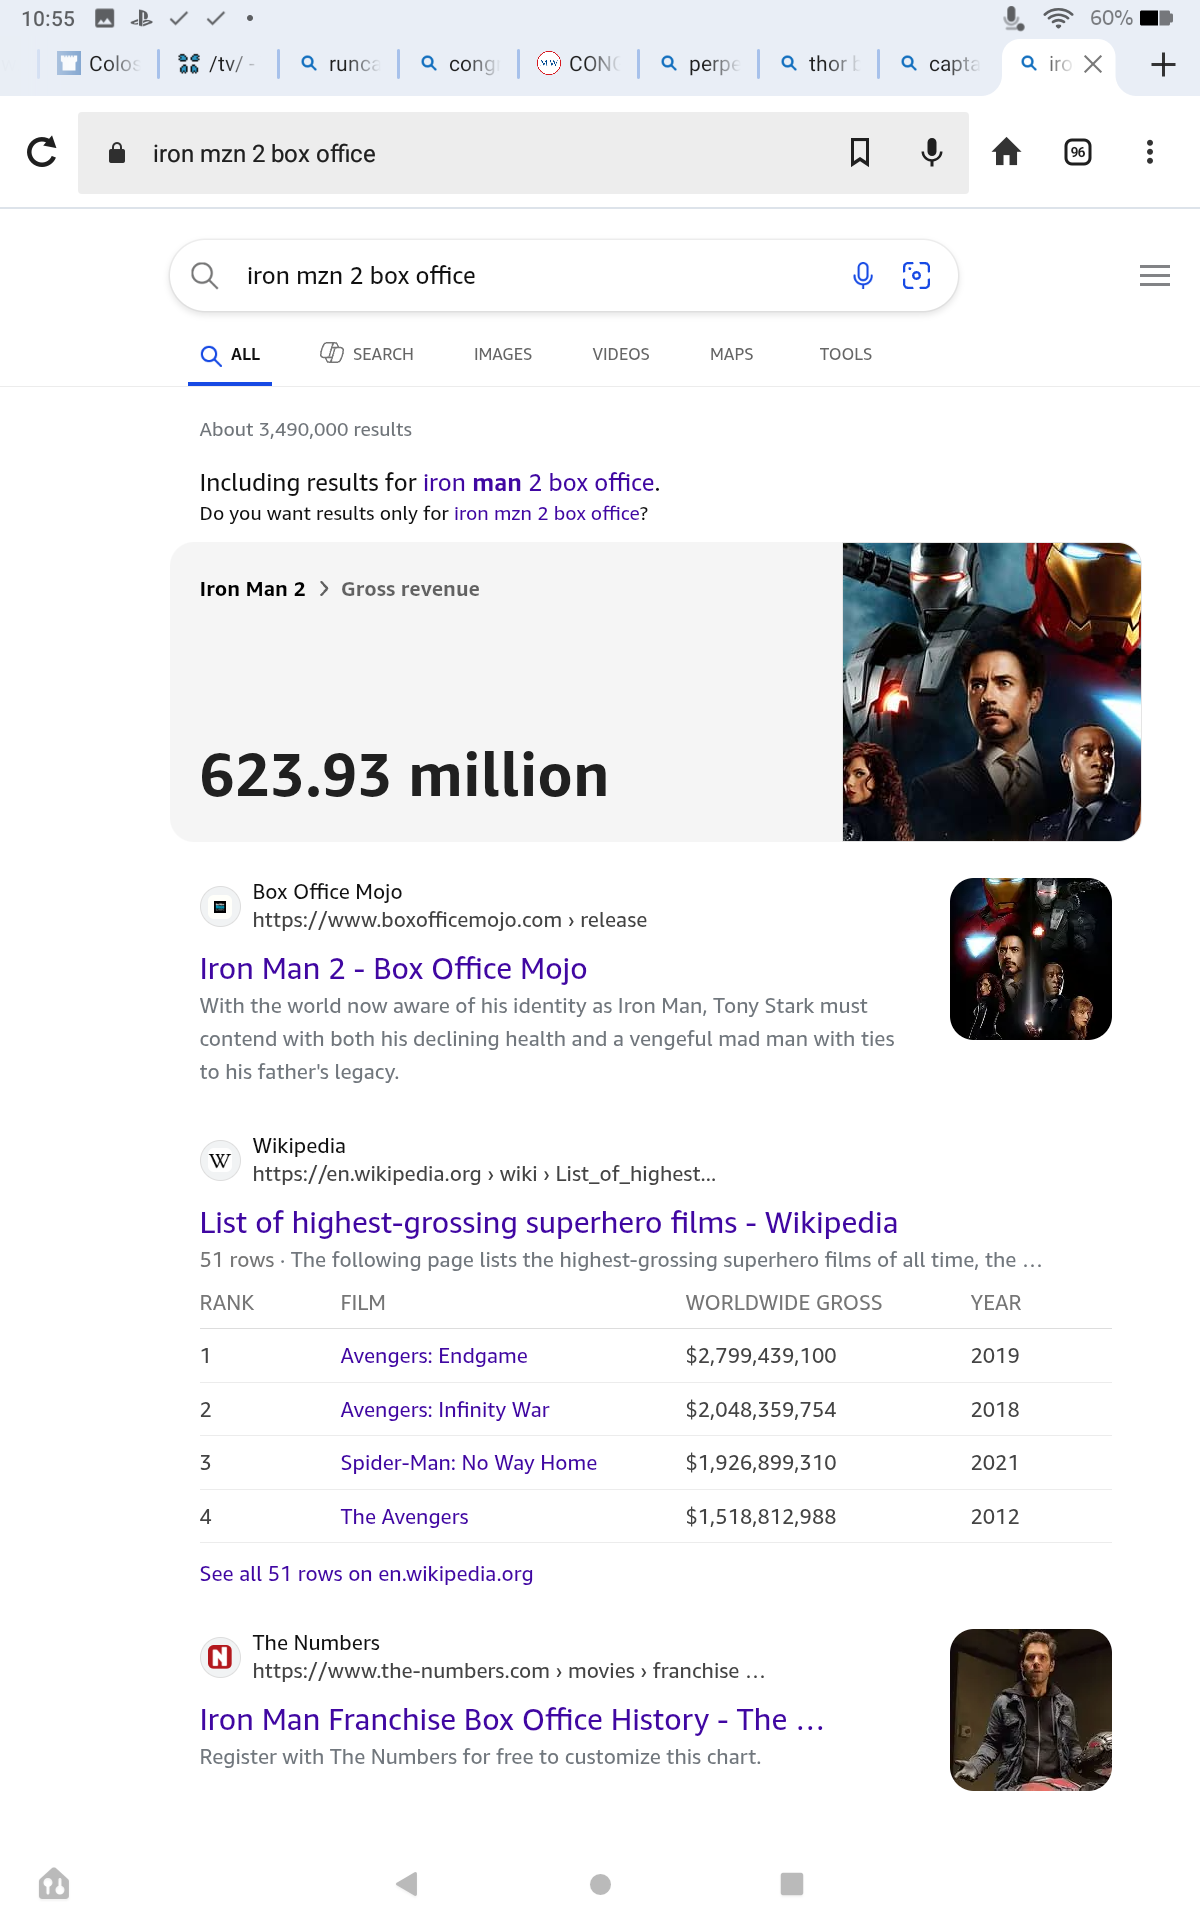The width and height of the screenshot is (1200, 1920).
Task: Click the search magnifier icon in search box
Action: 204,275
